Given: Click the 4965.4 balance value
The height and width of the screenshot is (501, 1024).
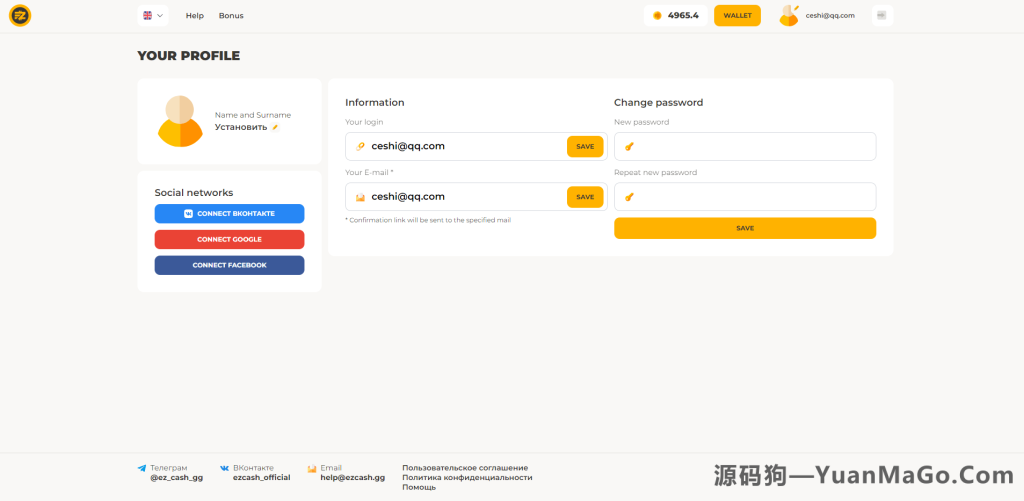Looking at the screenshot, I should [x=683, y=16].
